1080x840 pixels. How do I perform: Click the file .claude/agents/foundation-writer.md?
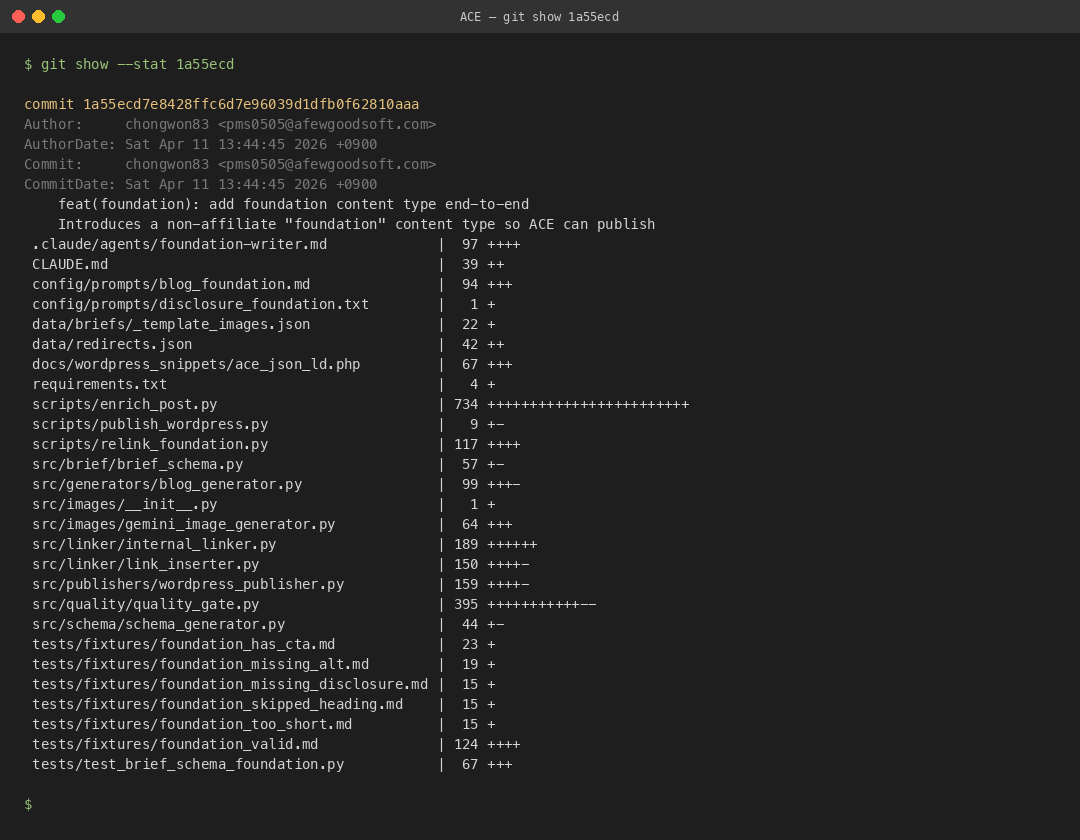pos(179,244)
